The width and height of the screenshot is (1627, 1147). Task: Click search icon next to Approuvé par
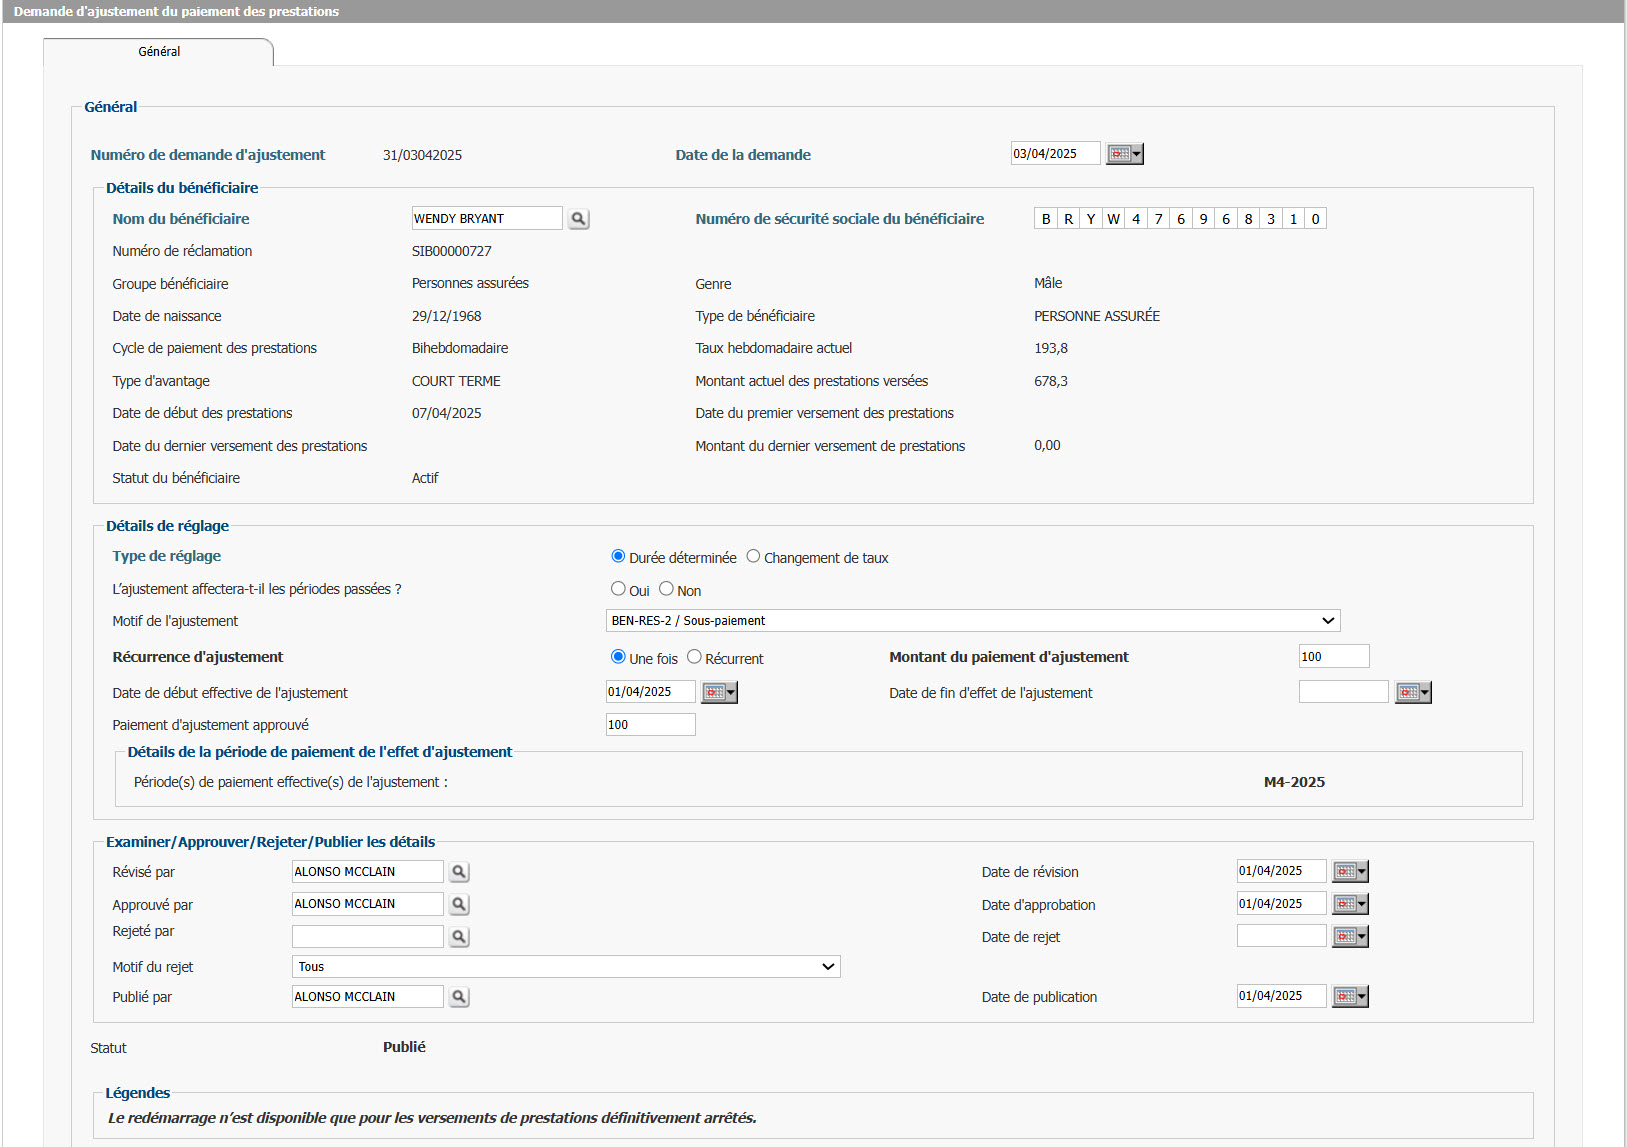pos(459,904)
